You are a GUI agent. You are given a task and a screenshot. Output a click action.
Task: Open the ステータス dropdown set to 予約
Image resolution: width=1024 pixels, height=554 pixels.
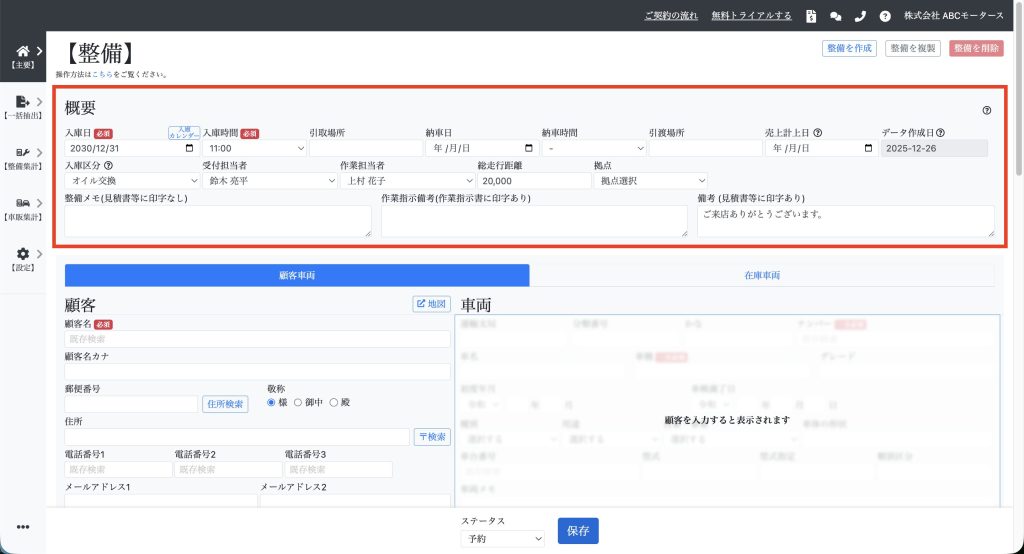point(502,538)
